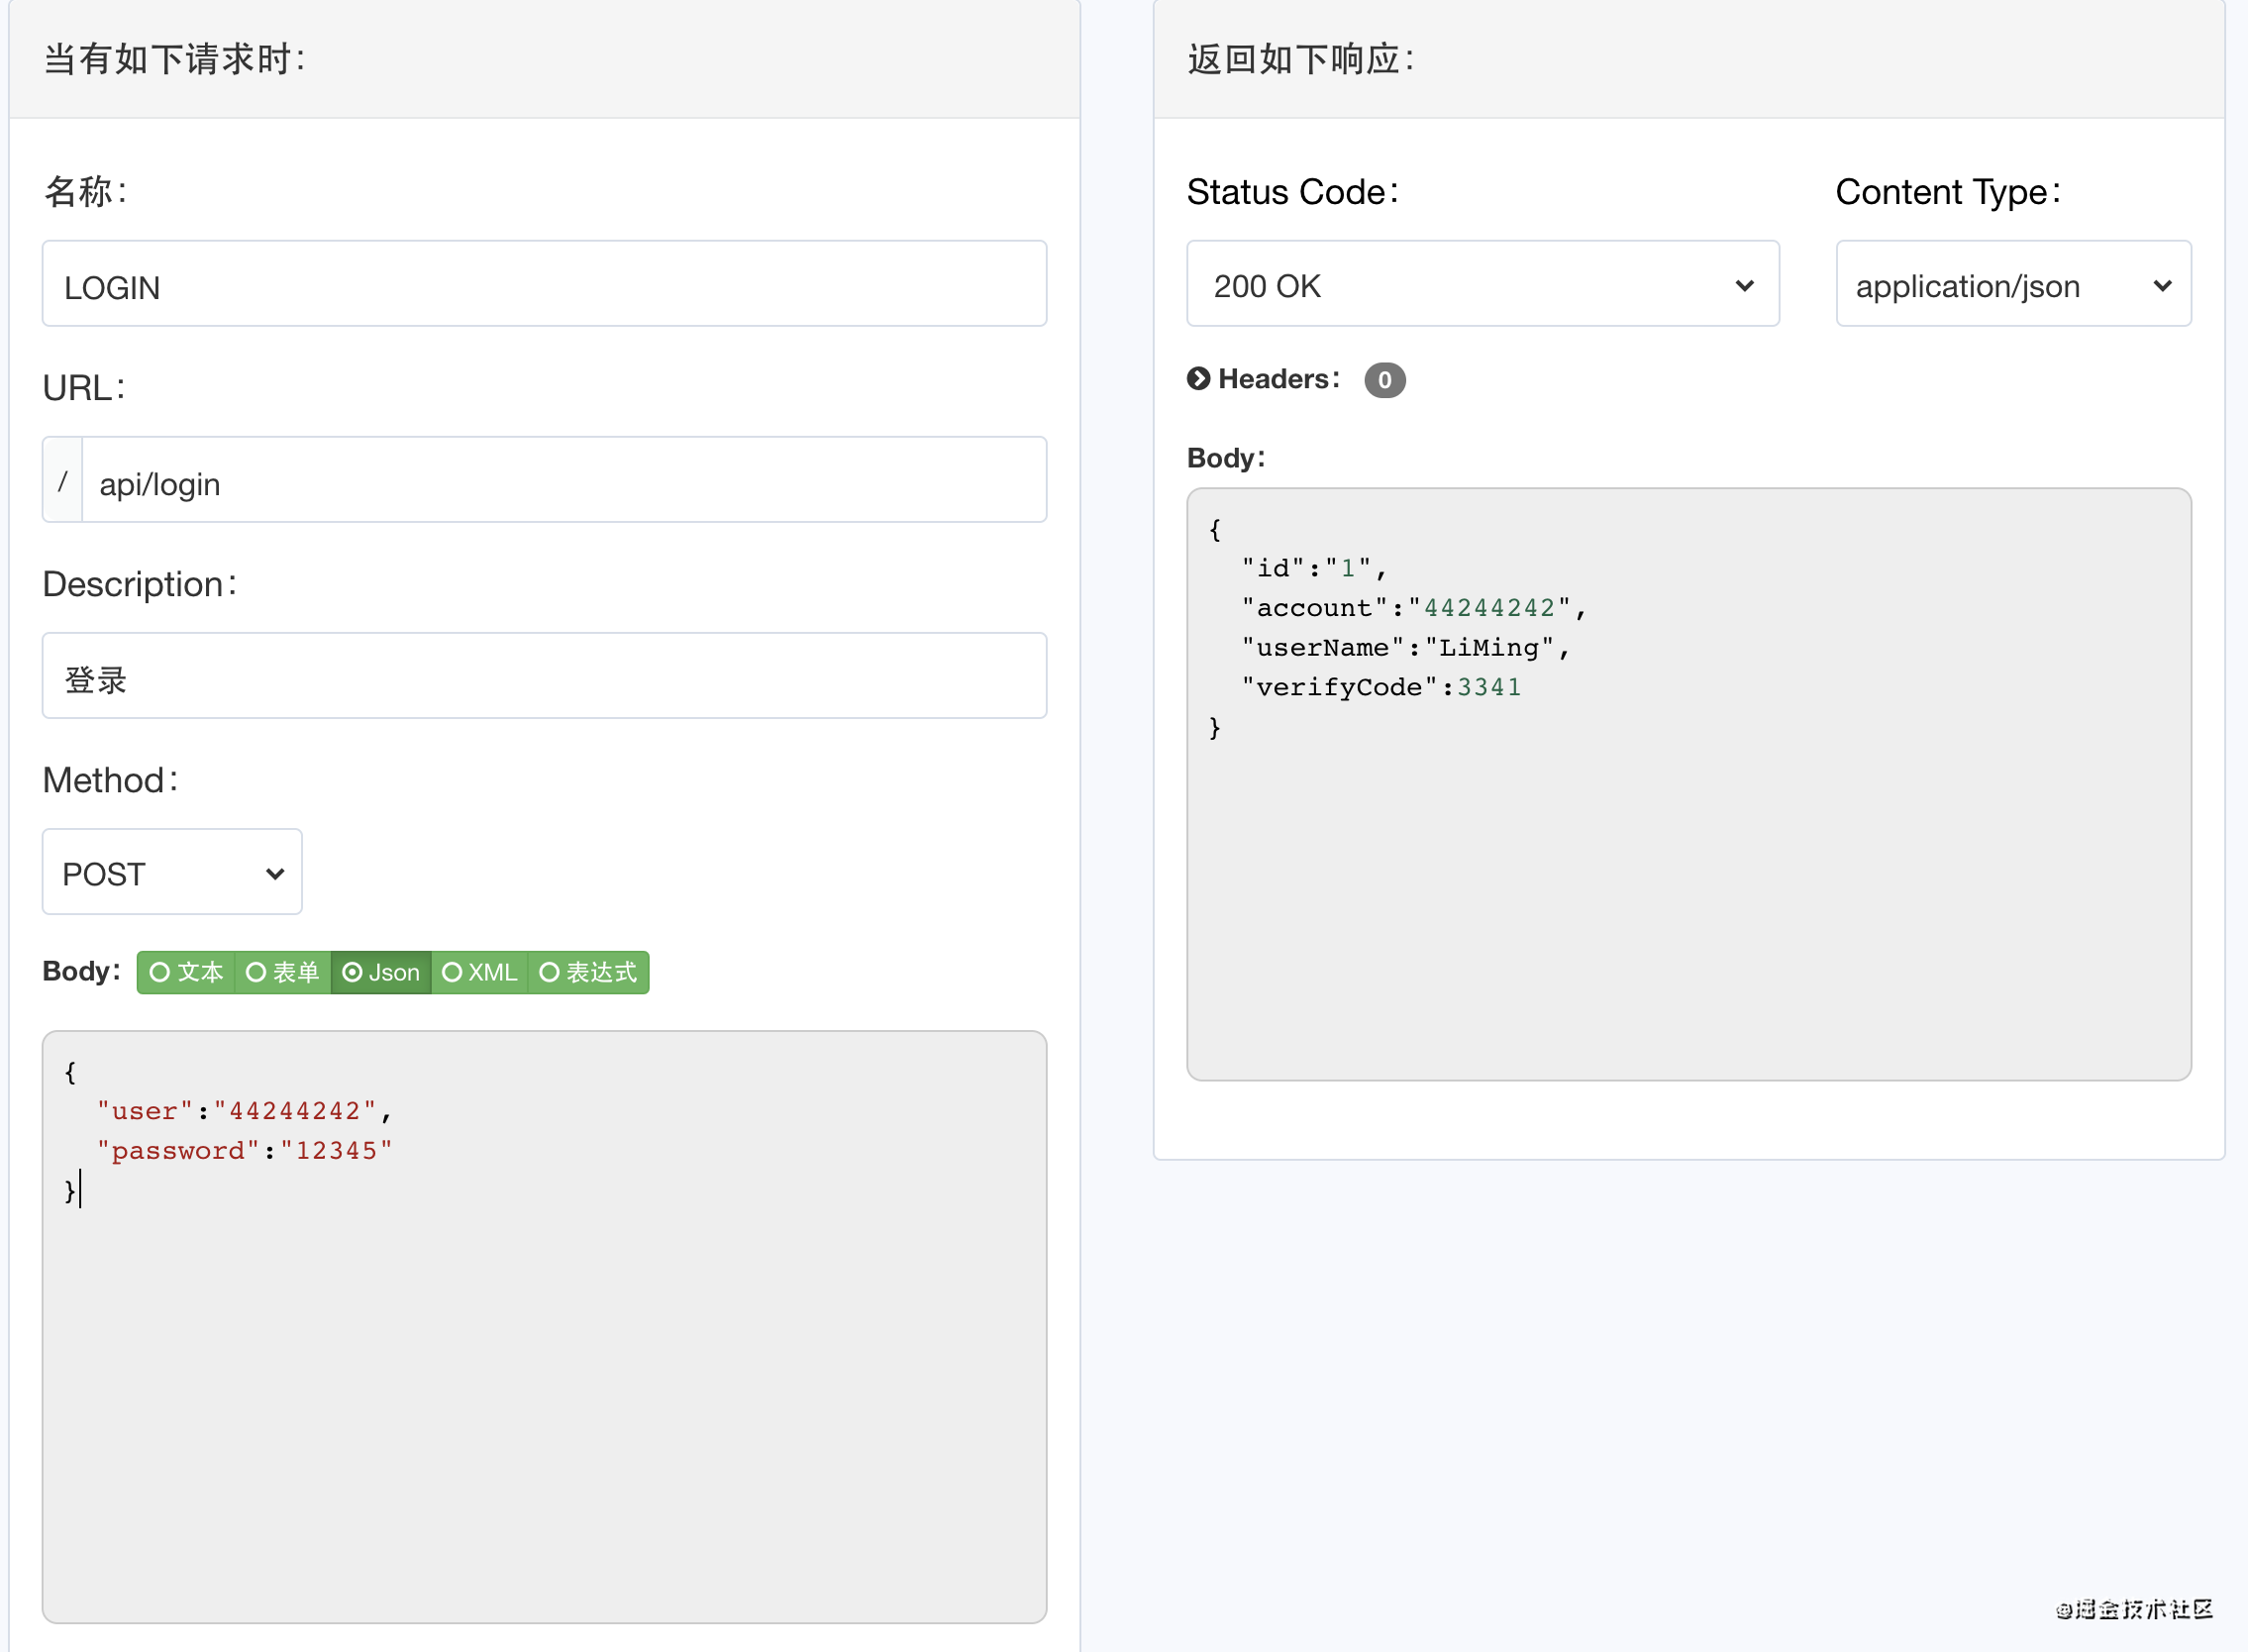Select the Json body type
This screenshot has width=2248, height=1652.
click(x=381, y=972)
